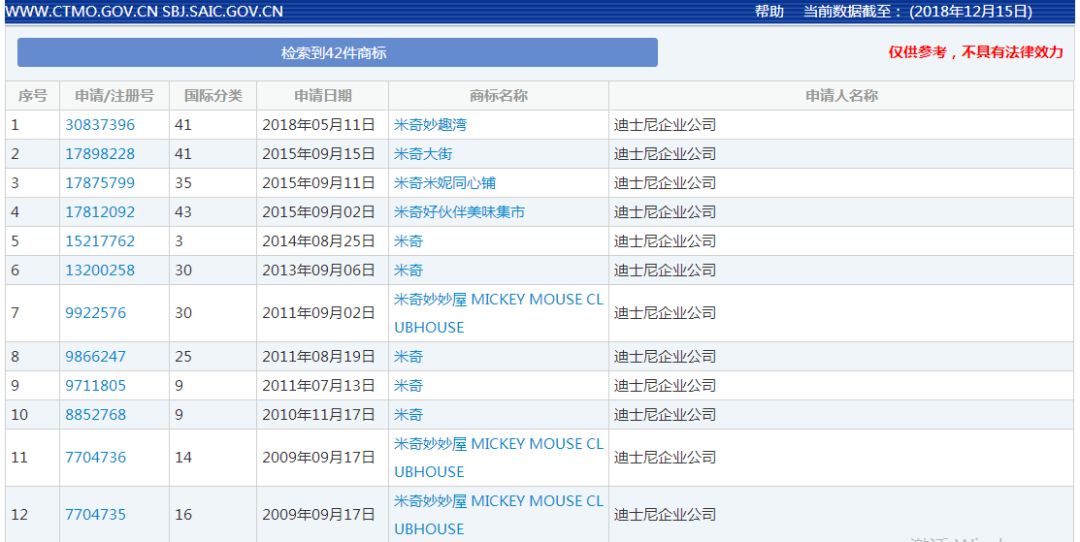1080x542 pixels.
Task: Open 米奇 trademark dated 2011年07月13日
Action: pyautogui.click(x=408, y=385)
